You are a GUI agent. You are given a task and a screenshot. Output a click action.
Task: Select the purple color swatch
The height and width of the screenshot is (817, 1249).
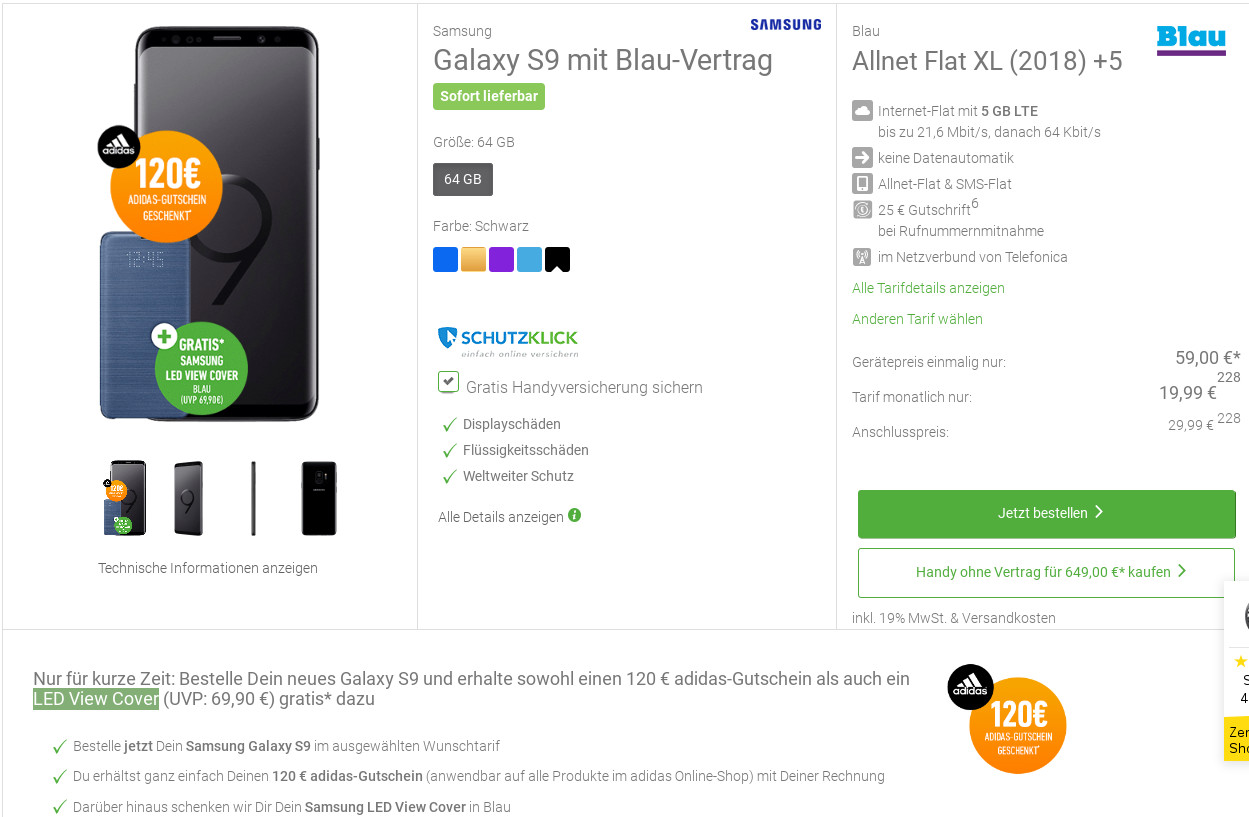[x=501, y=260]
